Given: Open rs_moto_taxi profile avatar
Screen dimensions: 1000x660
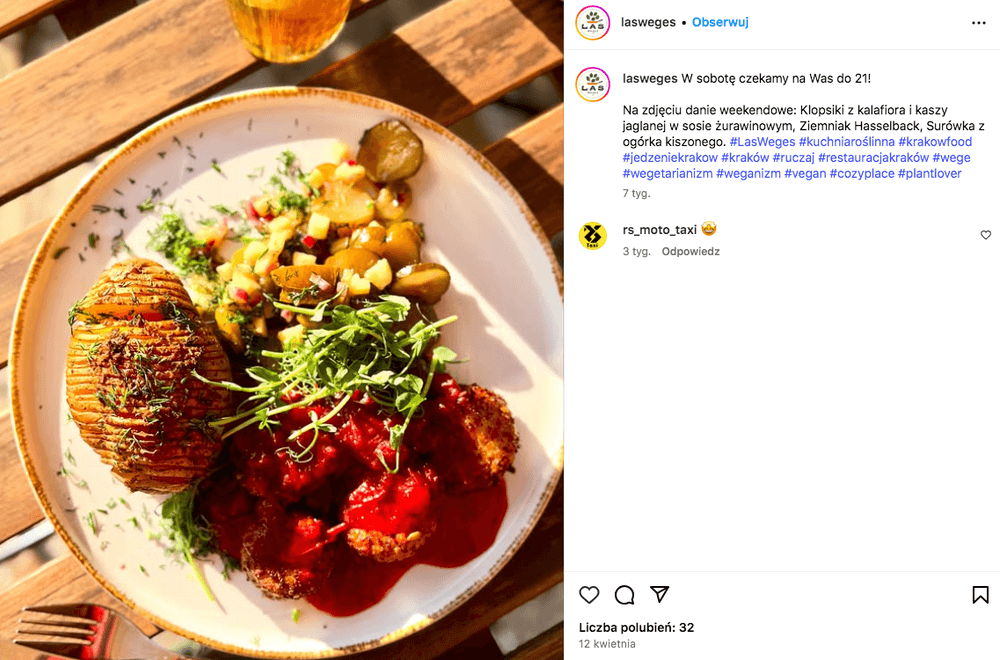Looking at the screenshot, I should pyautogui.click(x=592, y=236).
